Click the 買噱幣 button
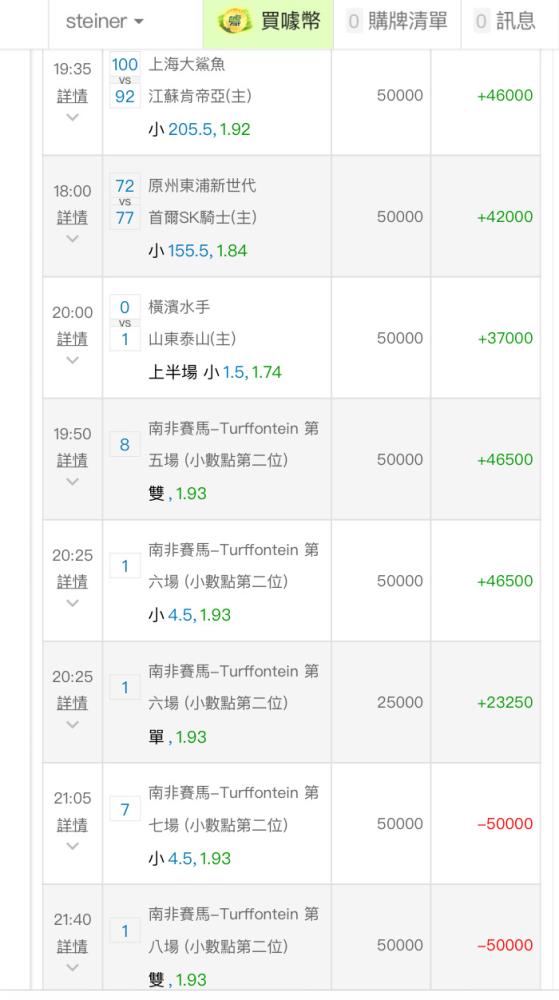Screen dimensions: 559x1000 [268, 22]
